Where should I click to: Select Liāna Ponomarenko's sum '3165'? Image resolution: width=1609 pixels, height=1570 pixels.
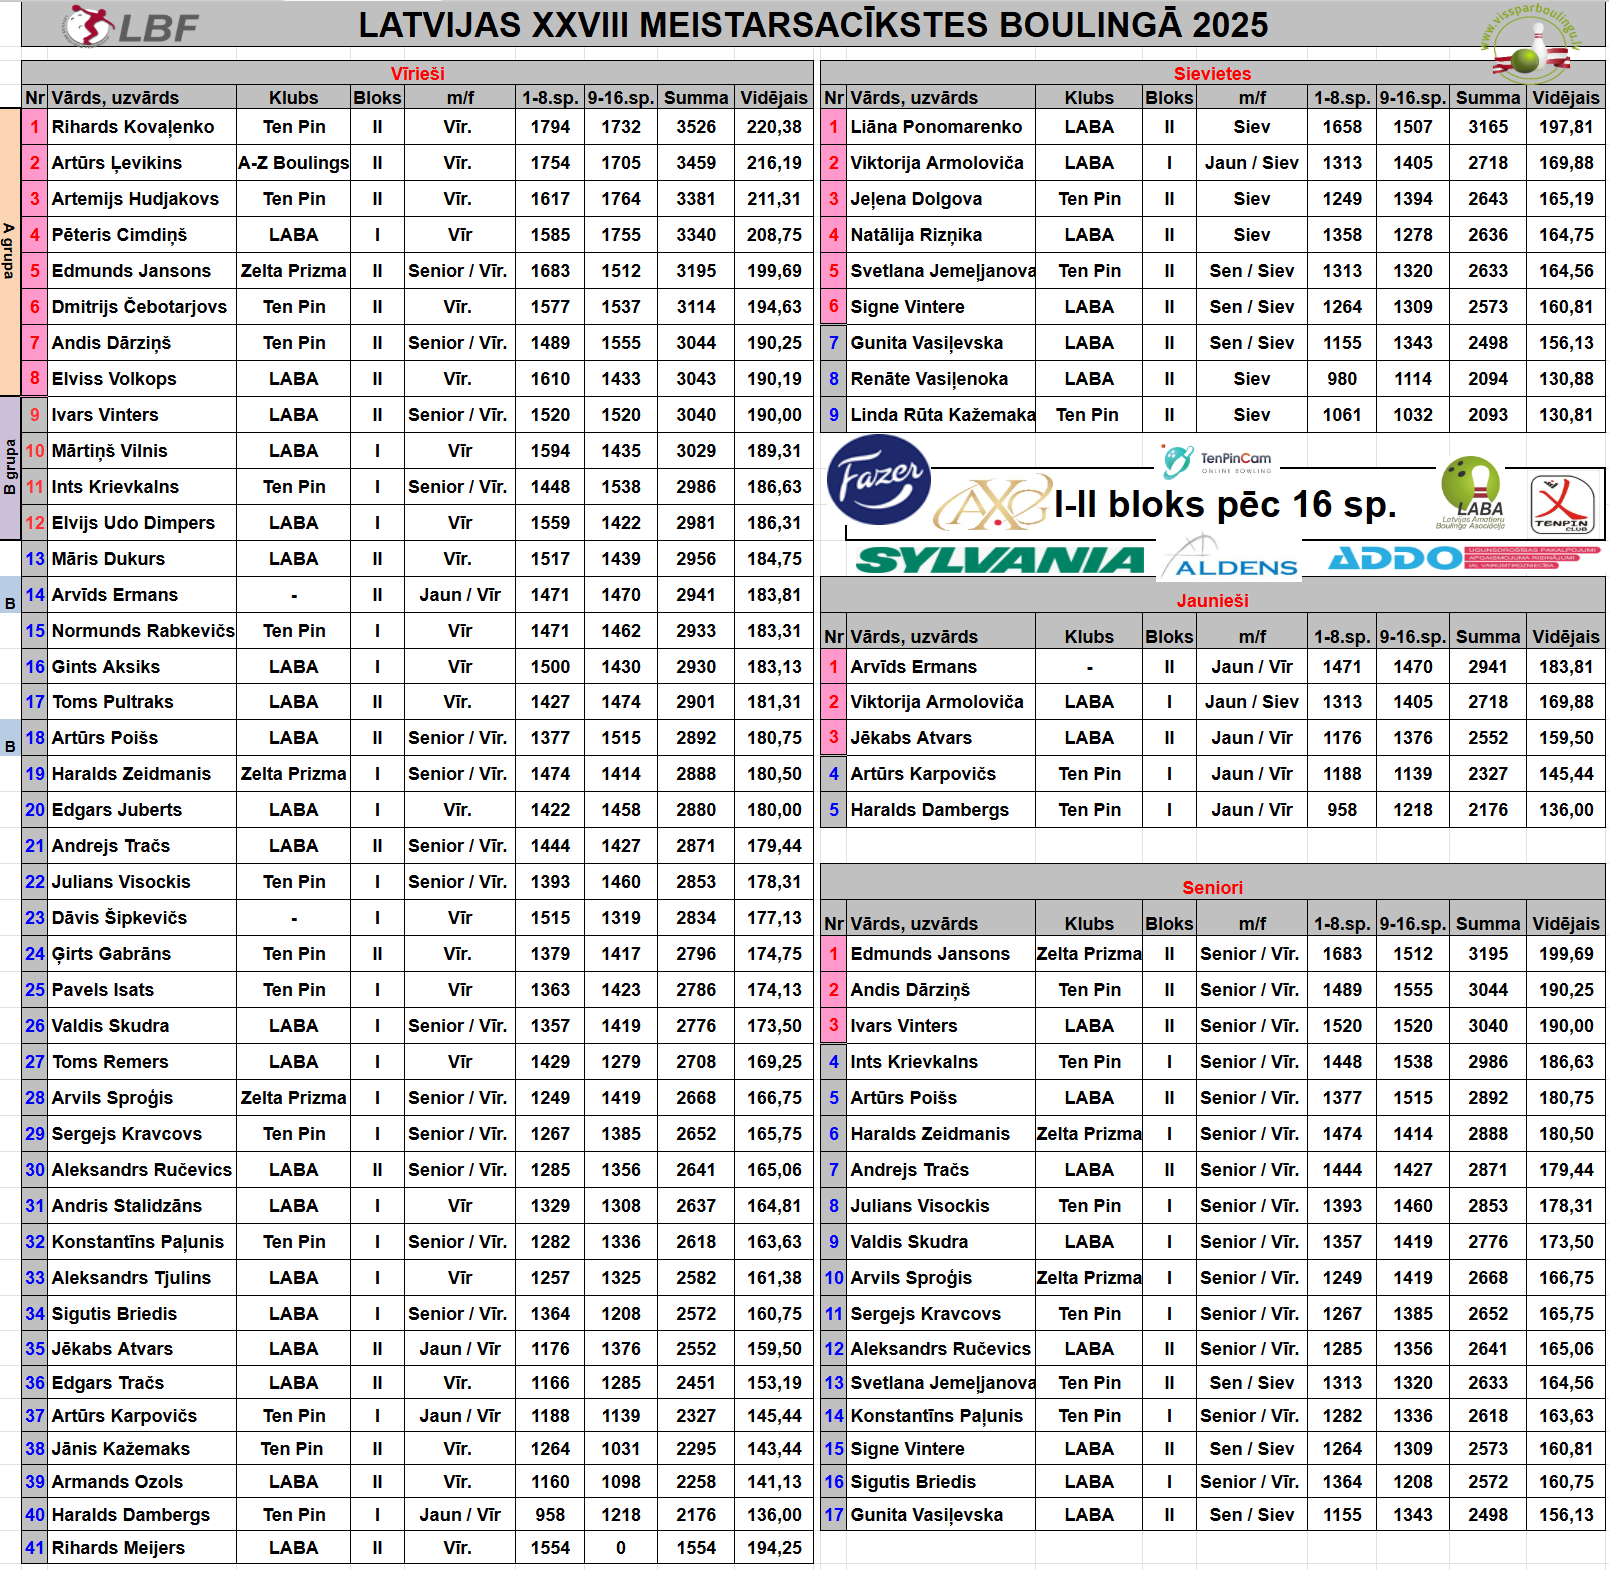[x=1488, y=127]
